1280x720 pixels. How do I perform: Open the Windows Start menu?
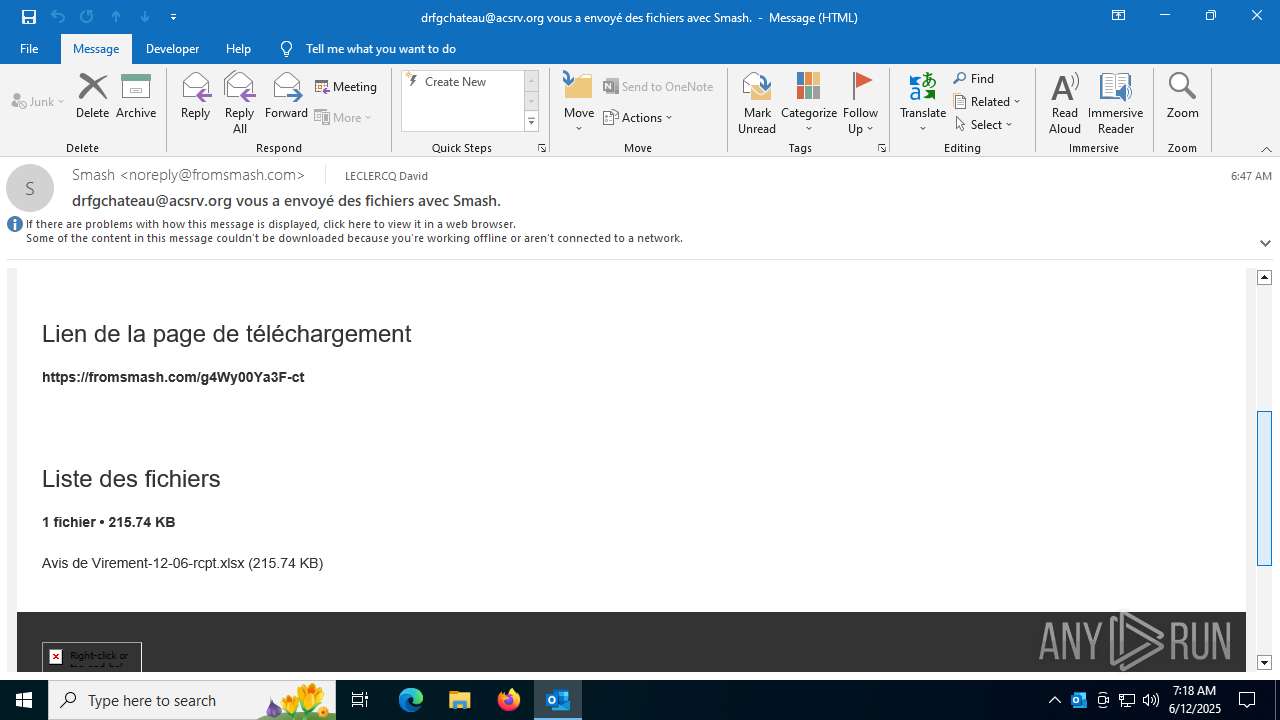[24, 700]
